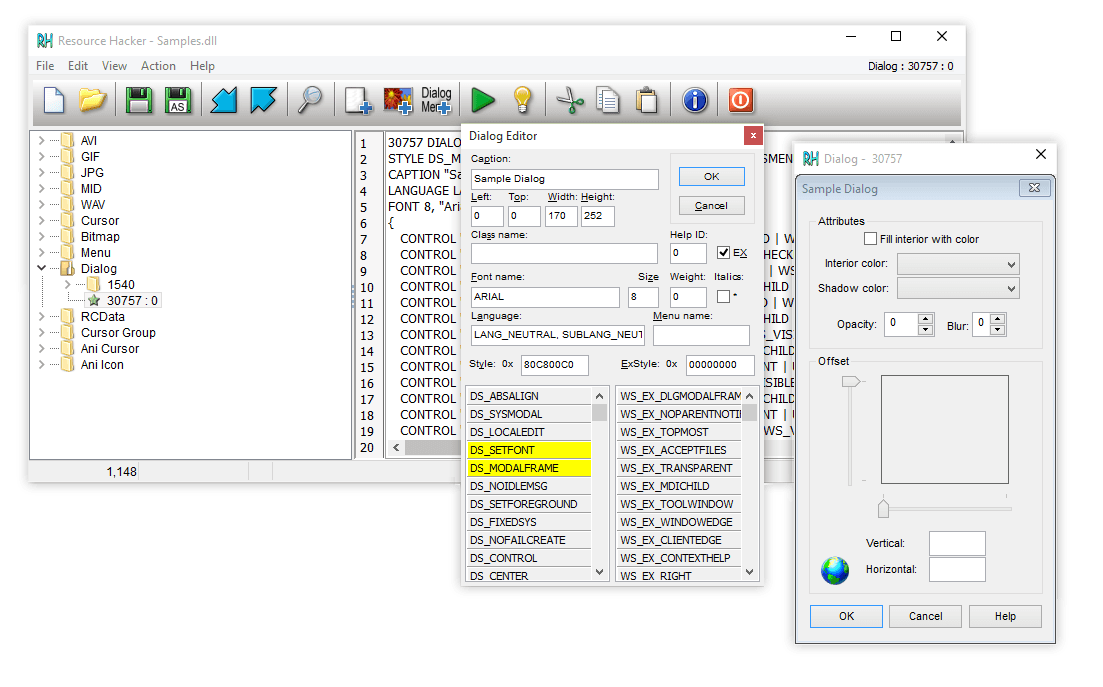Toggle WS_EX_TOPMOST extended style flag
Viewport: 1103px width, 687px height.
tap(679, 432)
